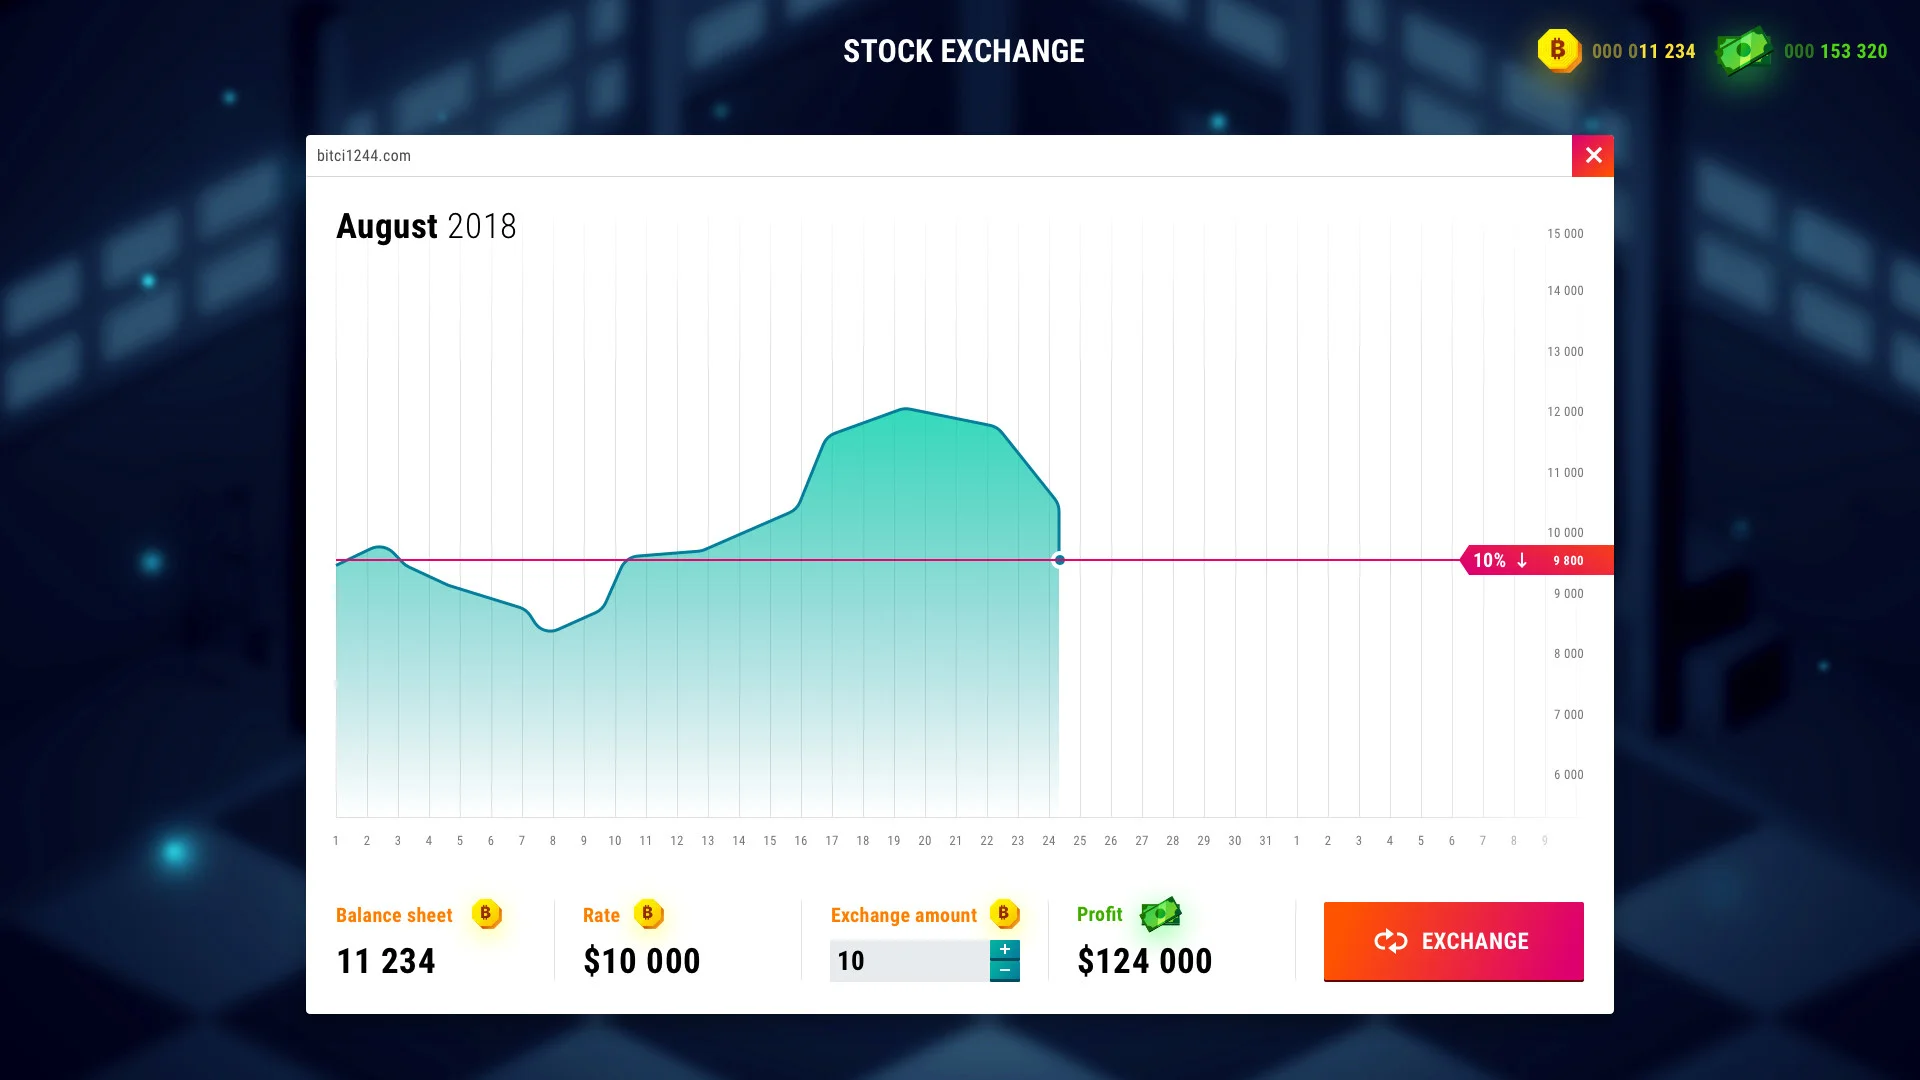1920x1080 pixels.
Task: Close the stock exchange window
Action: click(x=1593, y=156)
